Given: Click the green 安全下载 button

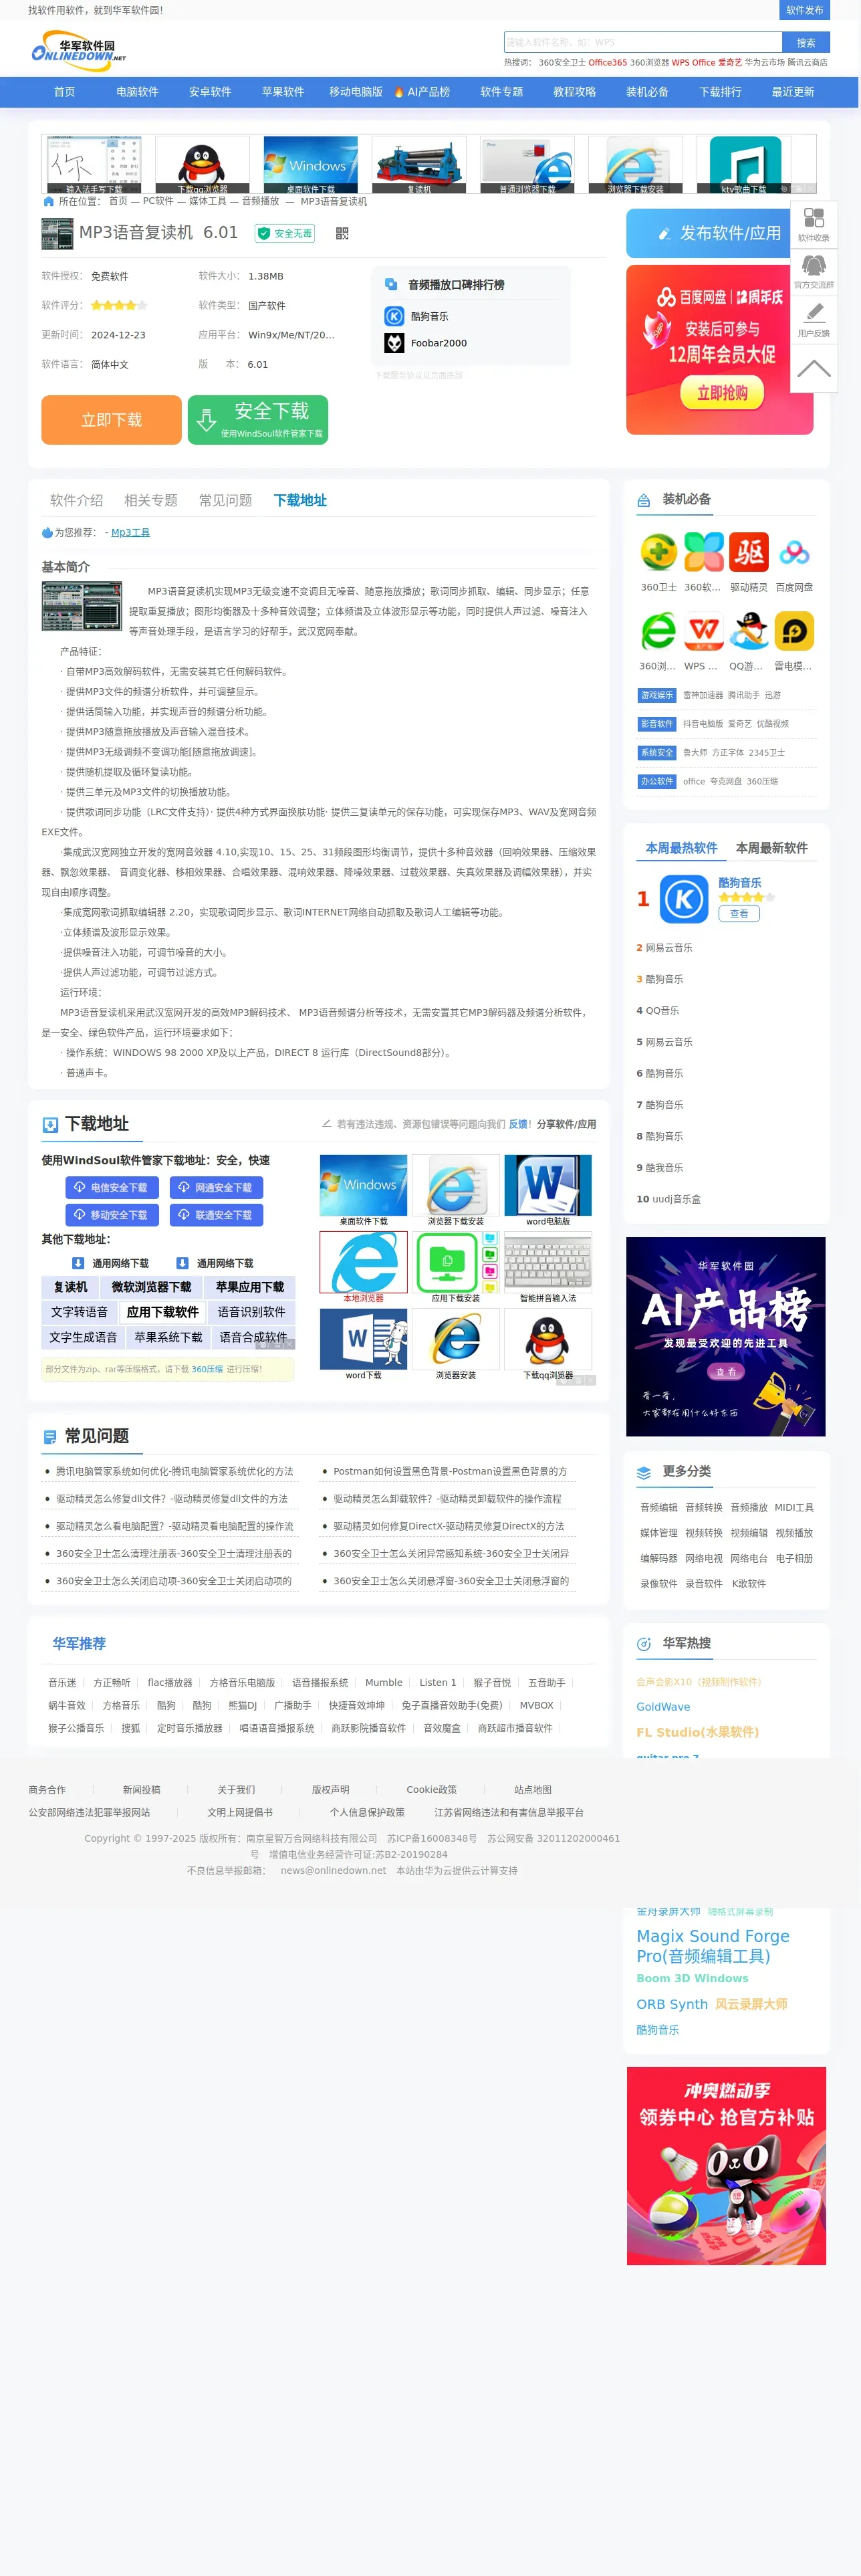Looking at the screenshot, I should click(x=258, y=420).
